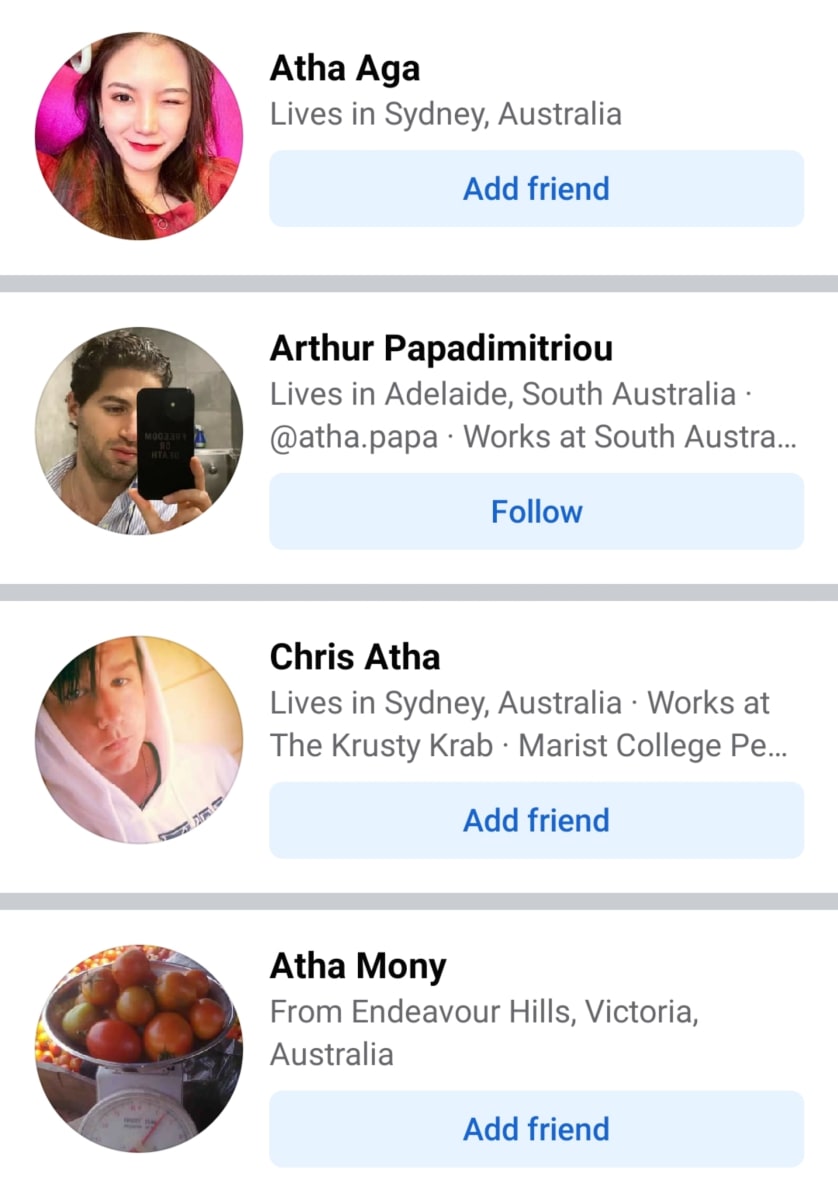This screenshot has width=838, height=1200.
Task: Click 'Marist College Pe…' truncated text
Action: 653,746
